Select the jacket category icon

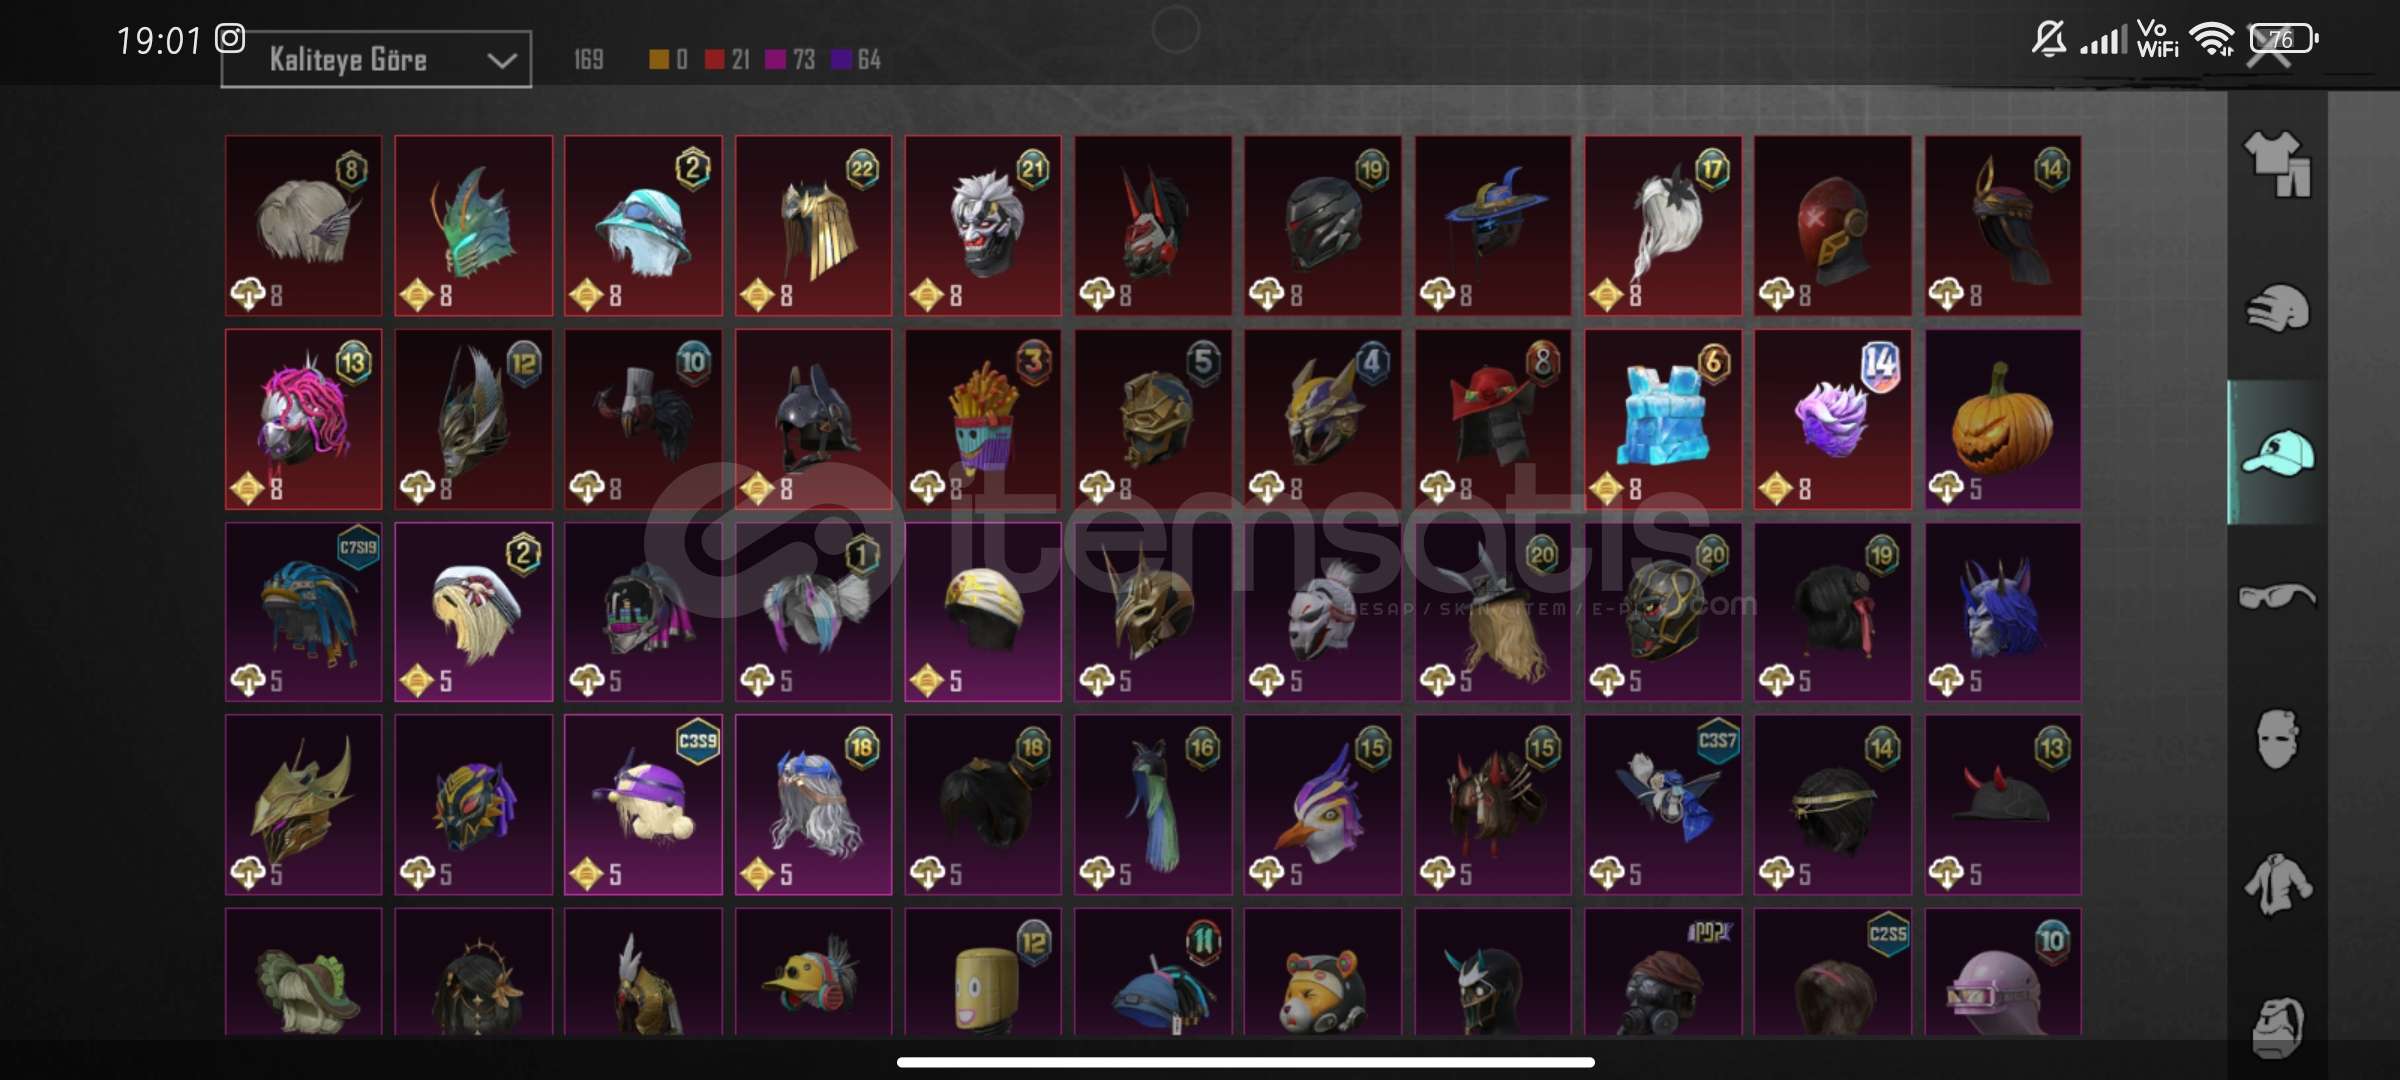[2277, 884]
